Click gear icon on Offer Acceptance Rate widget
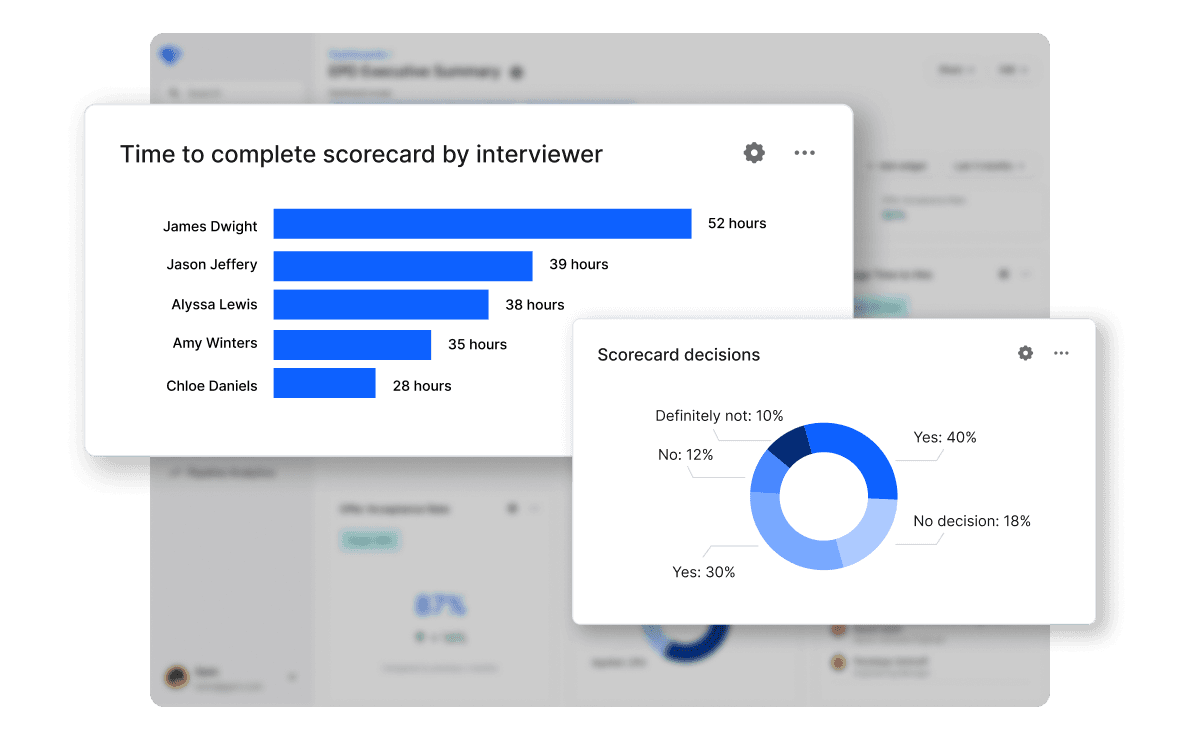 tap(512, 509)
